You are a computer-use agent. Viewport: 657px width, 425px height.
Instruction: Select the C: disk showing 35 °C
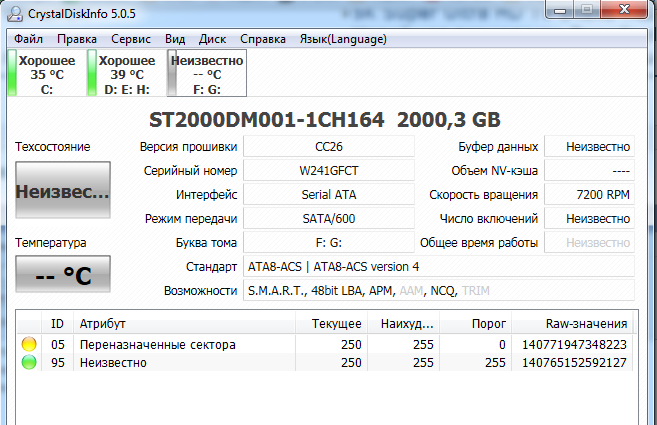tap(43, 73)
